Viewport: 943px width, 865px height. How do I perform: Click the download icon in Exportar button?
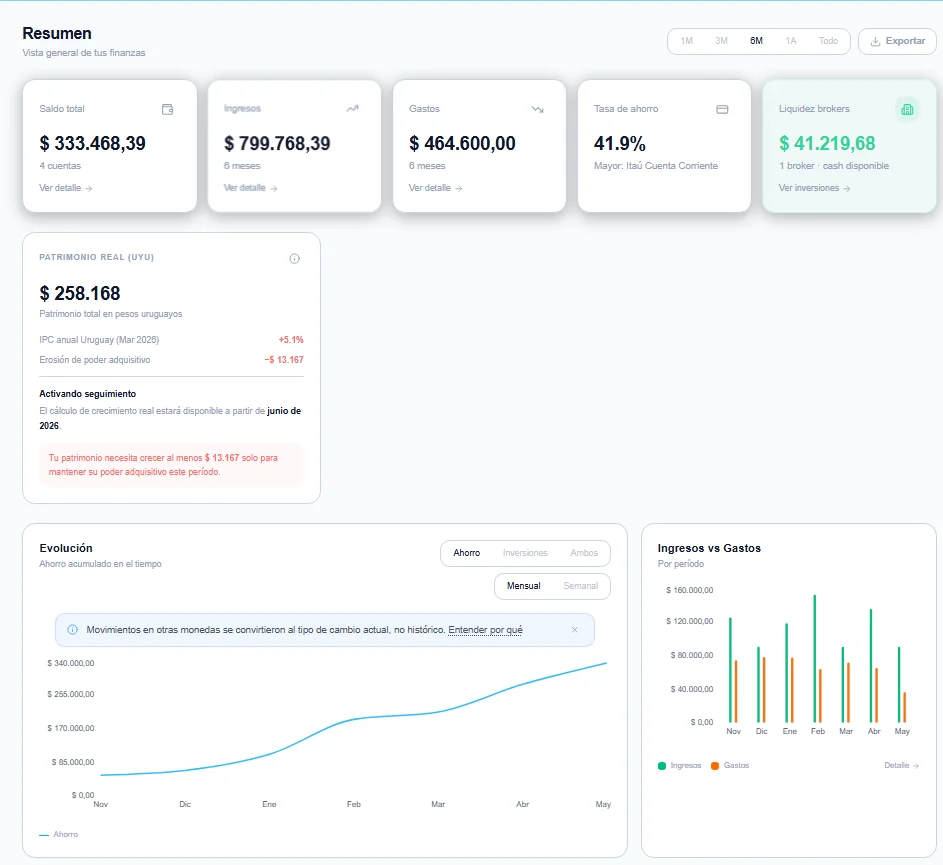point(876,42)
